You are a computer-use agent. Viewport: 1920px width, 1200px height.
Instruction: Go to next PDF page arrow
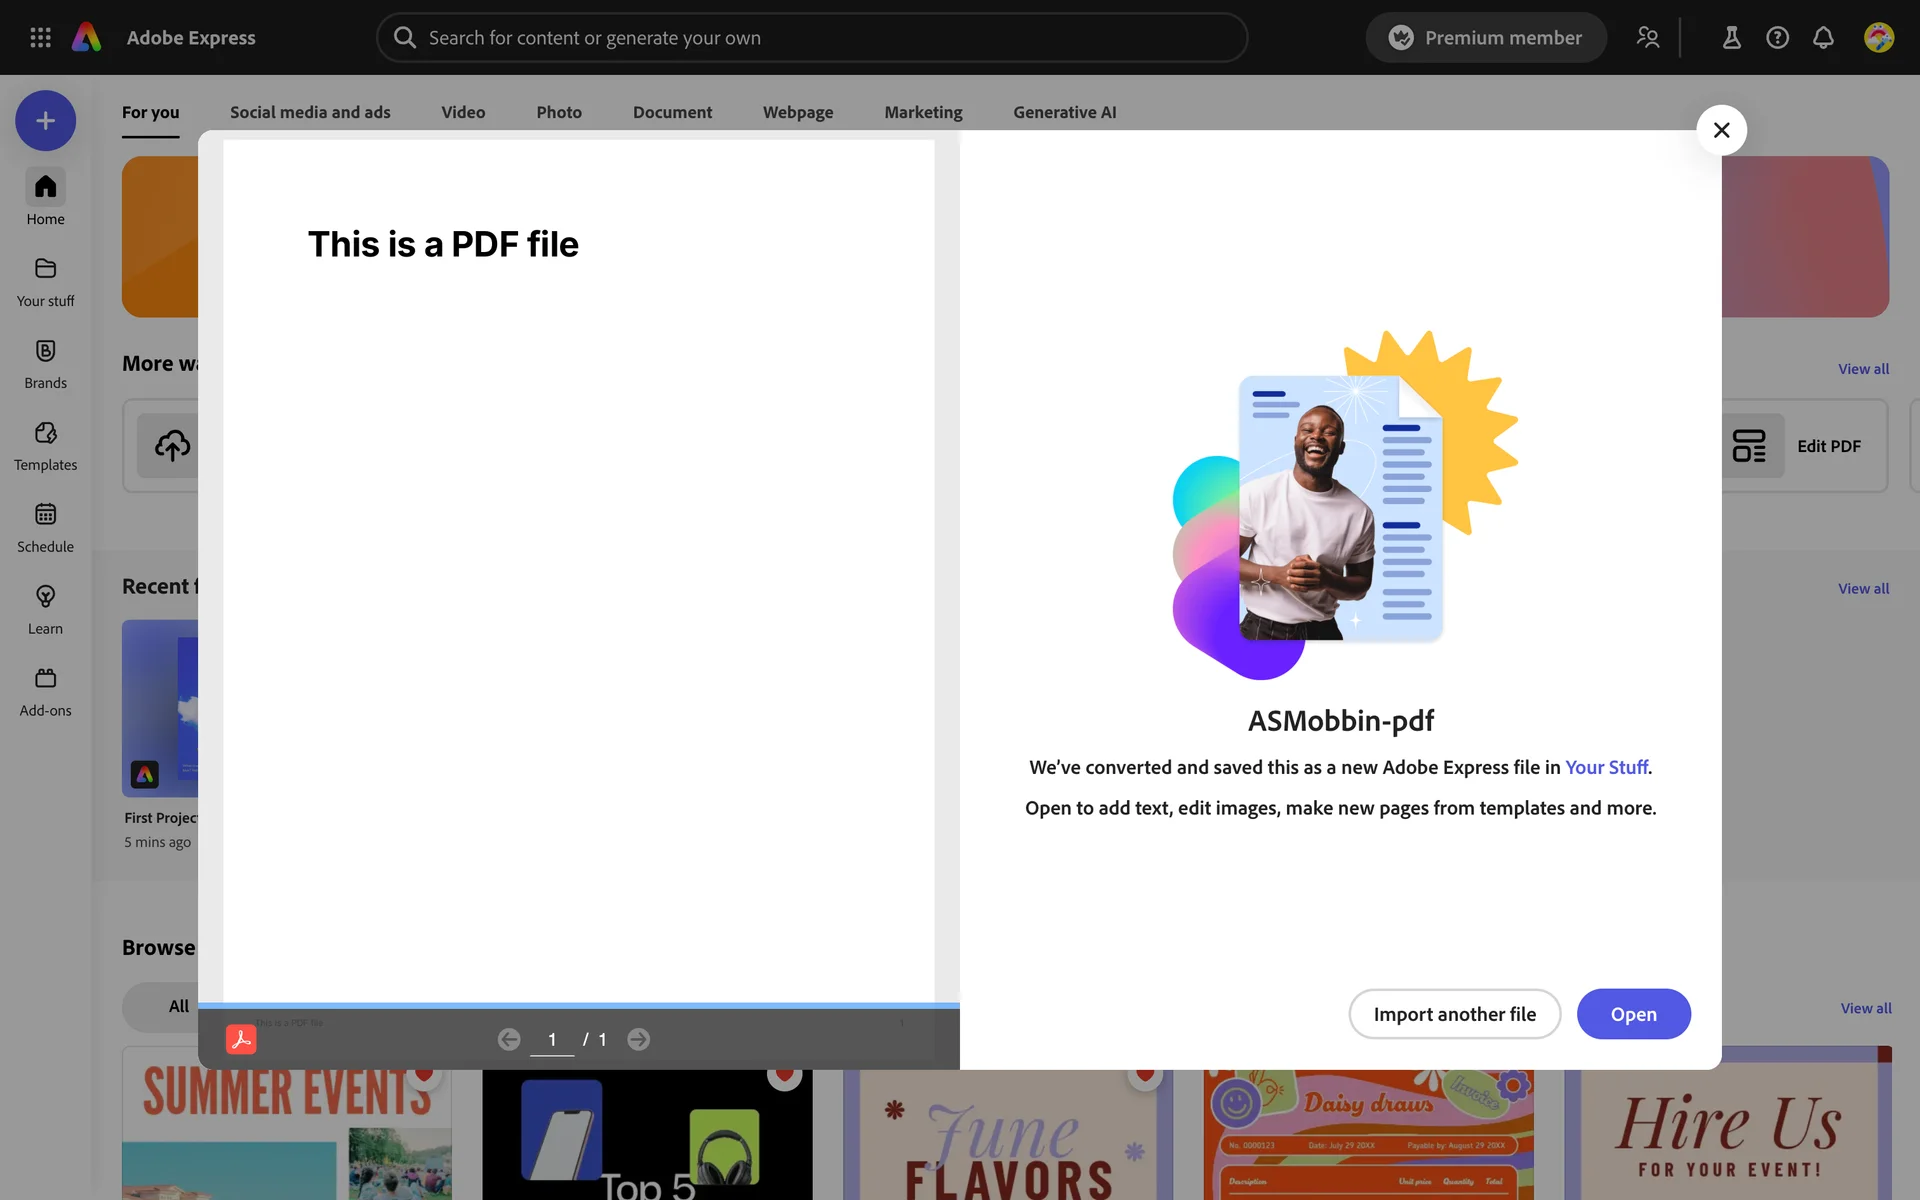pos(638,1040)
